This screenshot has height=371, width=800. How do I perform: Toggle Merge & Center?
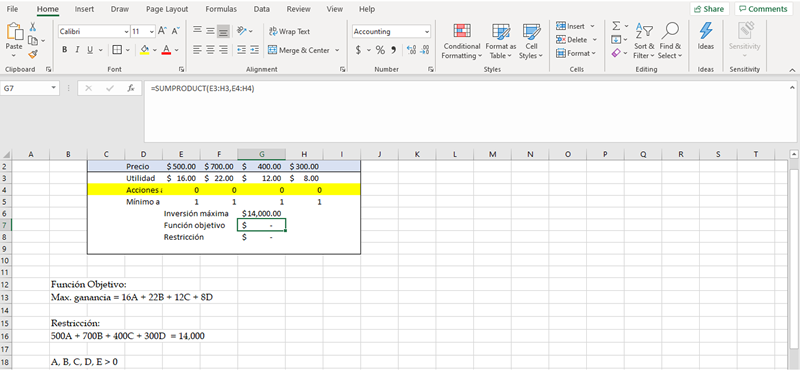pyautogui.click(x=299, y=50)
